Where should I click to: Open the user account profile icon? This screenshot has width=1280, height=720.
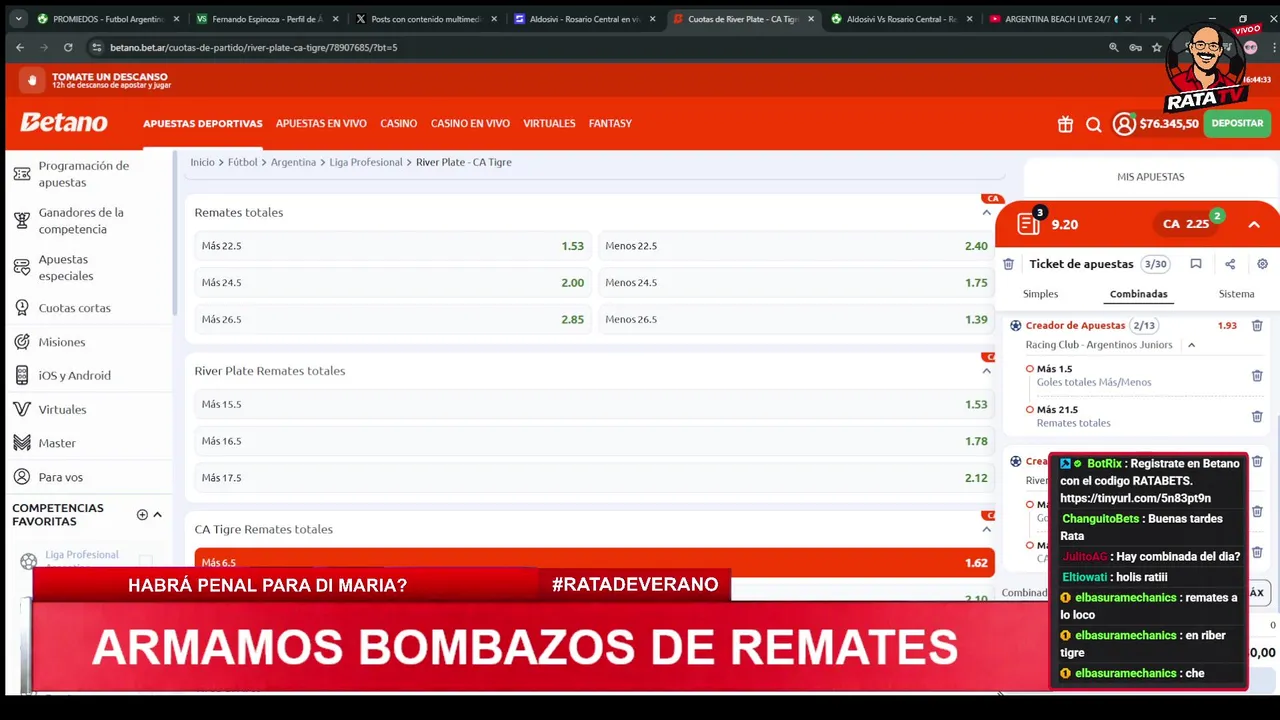[x=1124, y=124]
